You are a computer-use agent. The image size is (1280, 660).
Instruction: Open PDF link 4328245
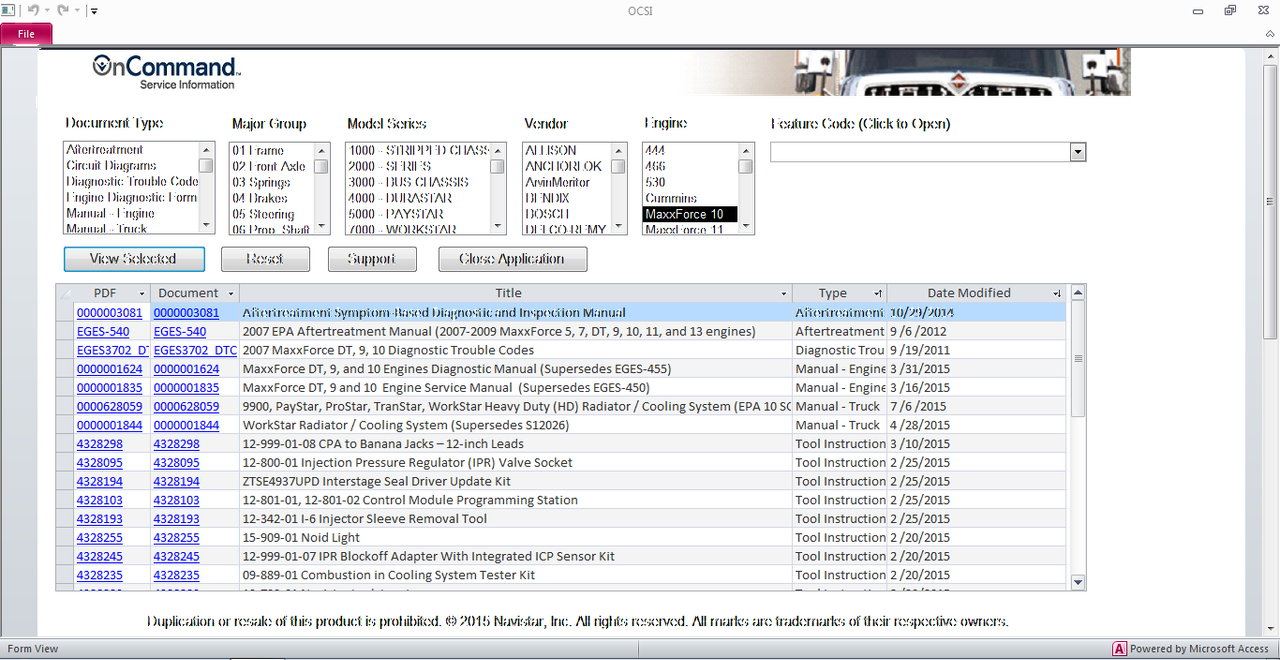pyautogui.click(x=100, y=557)
